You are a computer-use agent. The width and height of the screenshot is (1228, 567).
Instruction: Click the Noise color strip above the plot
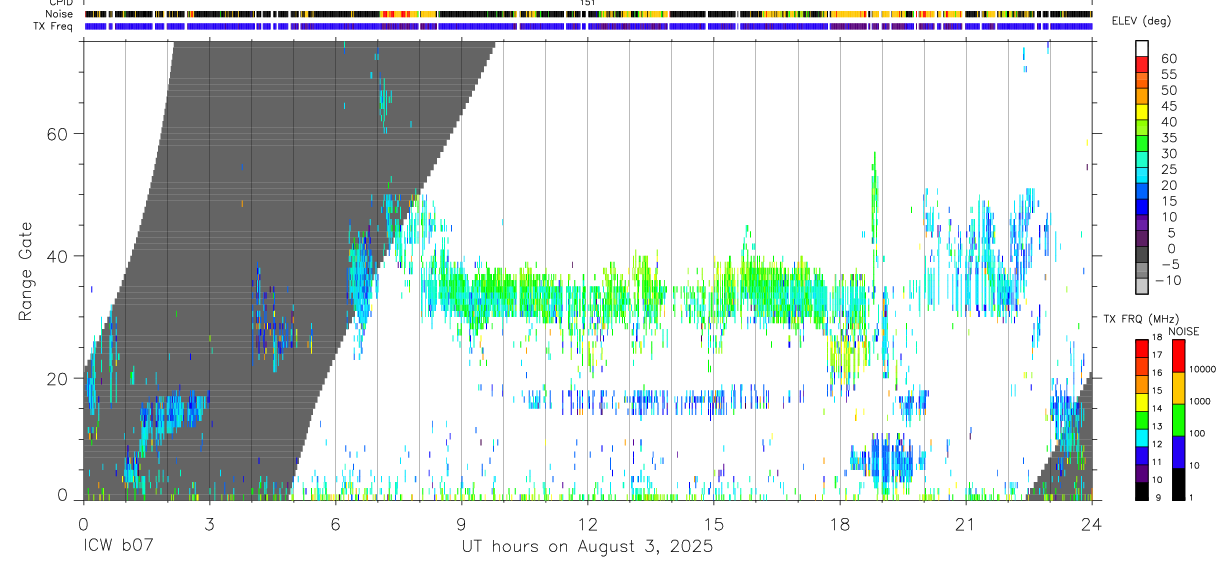pyautogui.click(x=588, y=14)
